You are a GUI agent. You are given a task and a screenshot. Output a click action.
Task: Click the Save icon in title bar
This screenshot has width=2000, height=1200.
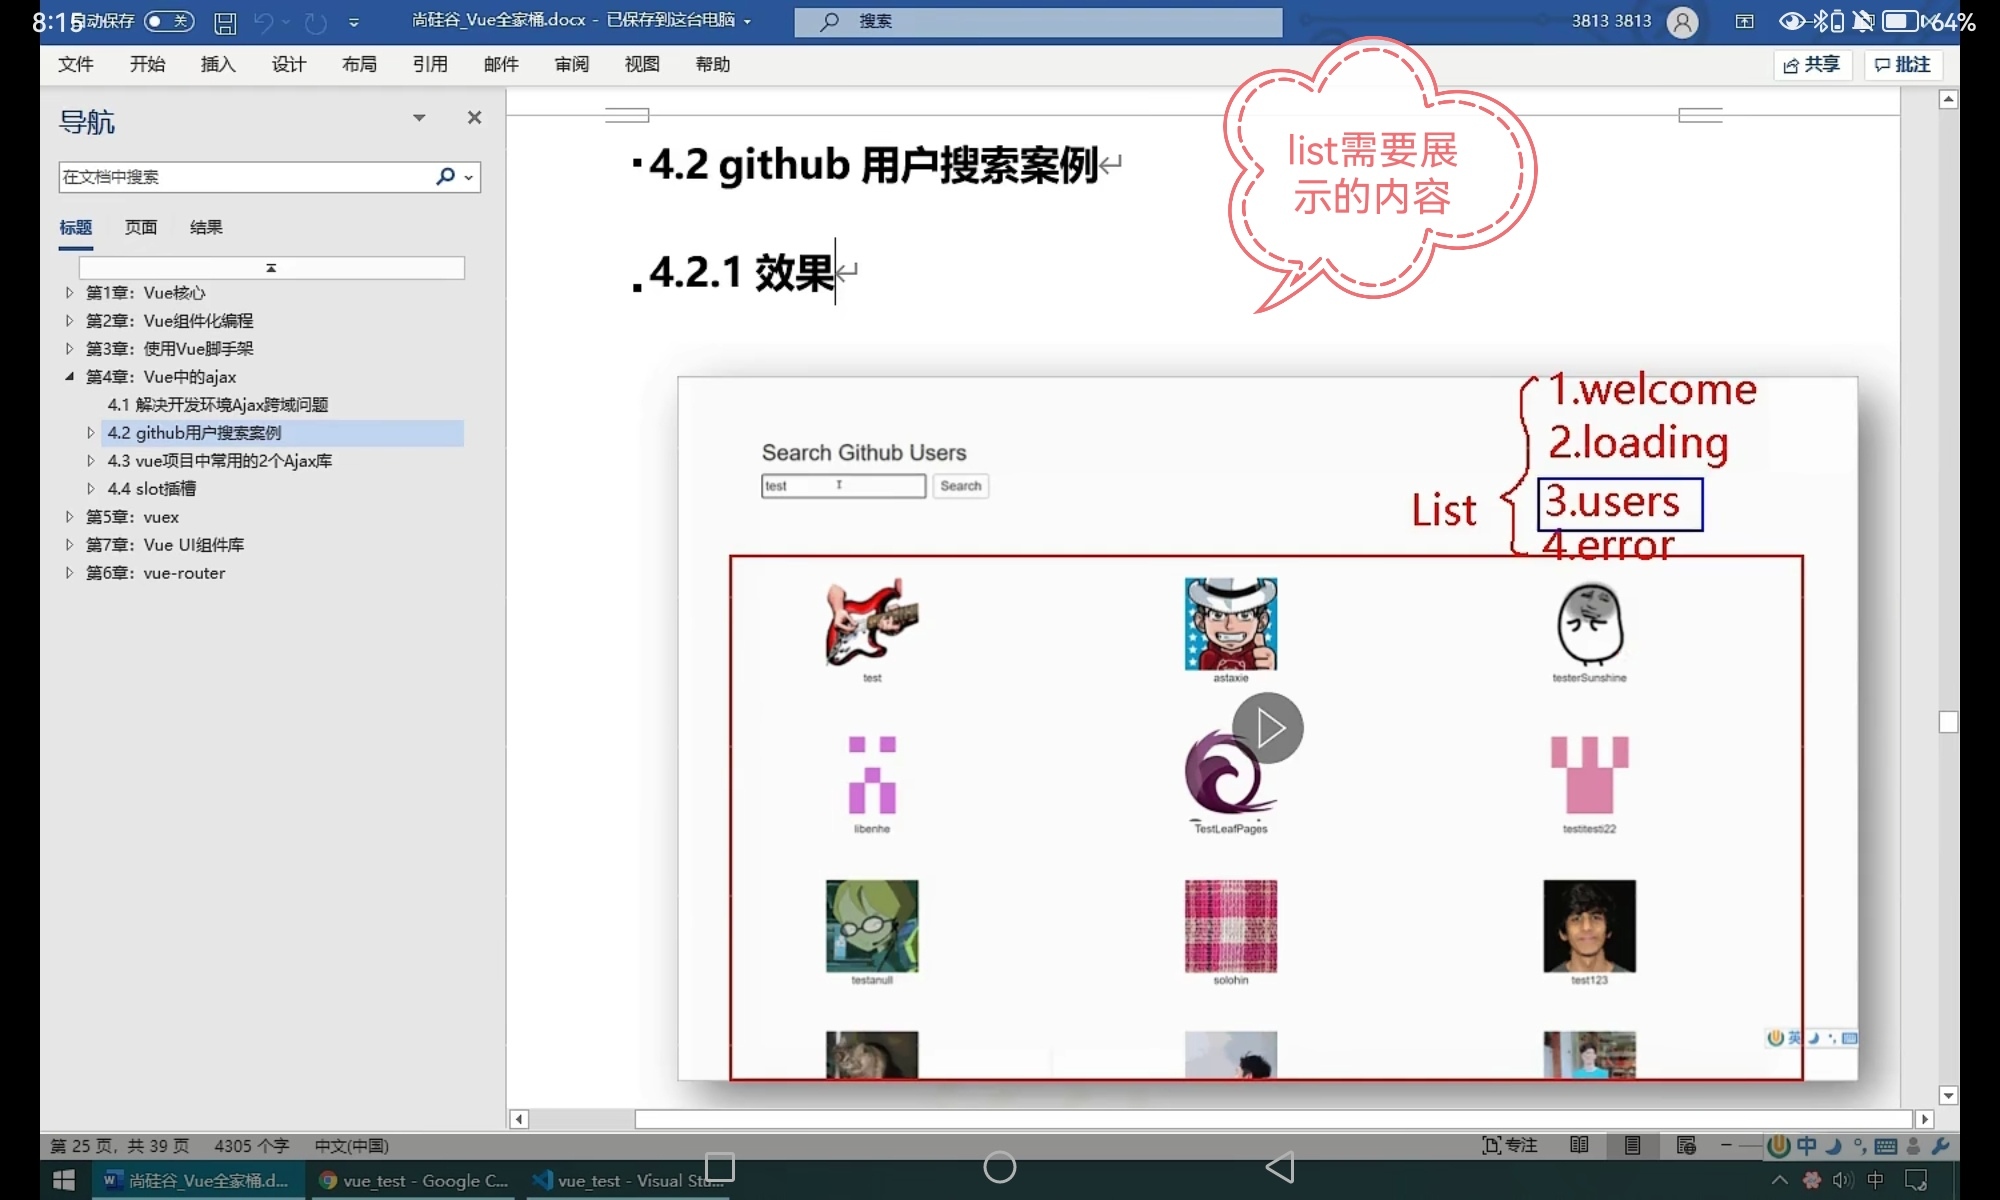(225, 22)
